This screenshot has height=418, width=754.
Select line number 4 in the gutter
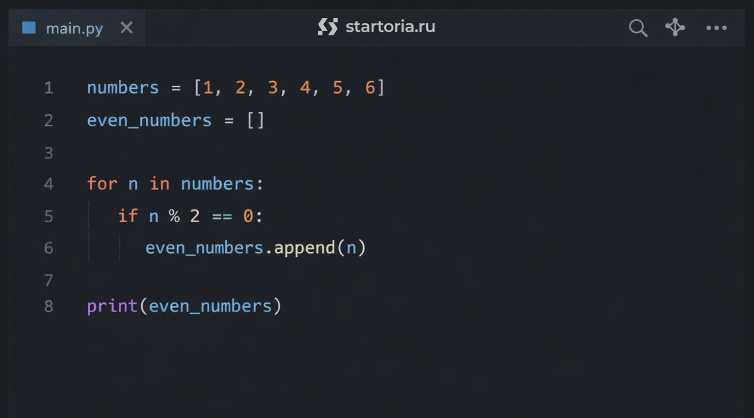point(49,184)
